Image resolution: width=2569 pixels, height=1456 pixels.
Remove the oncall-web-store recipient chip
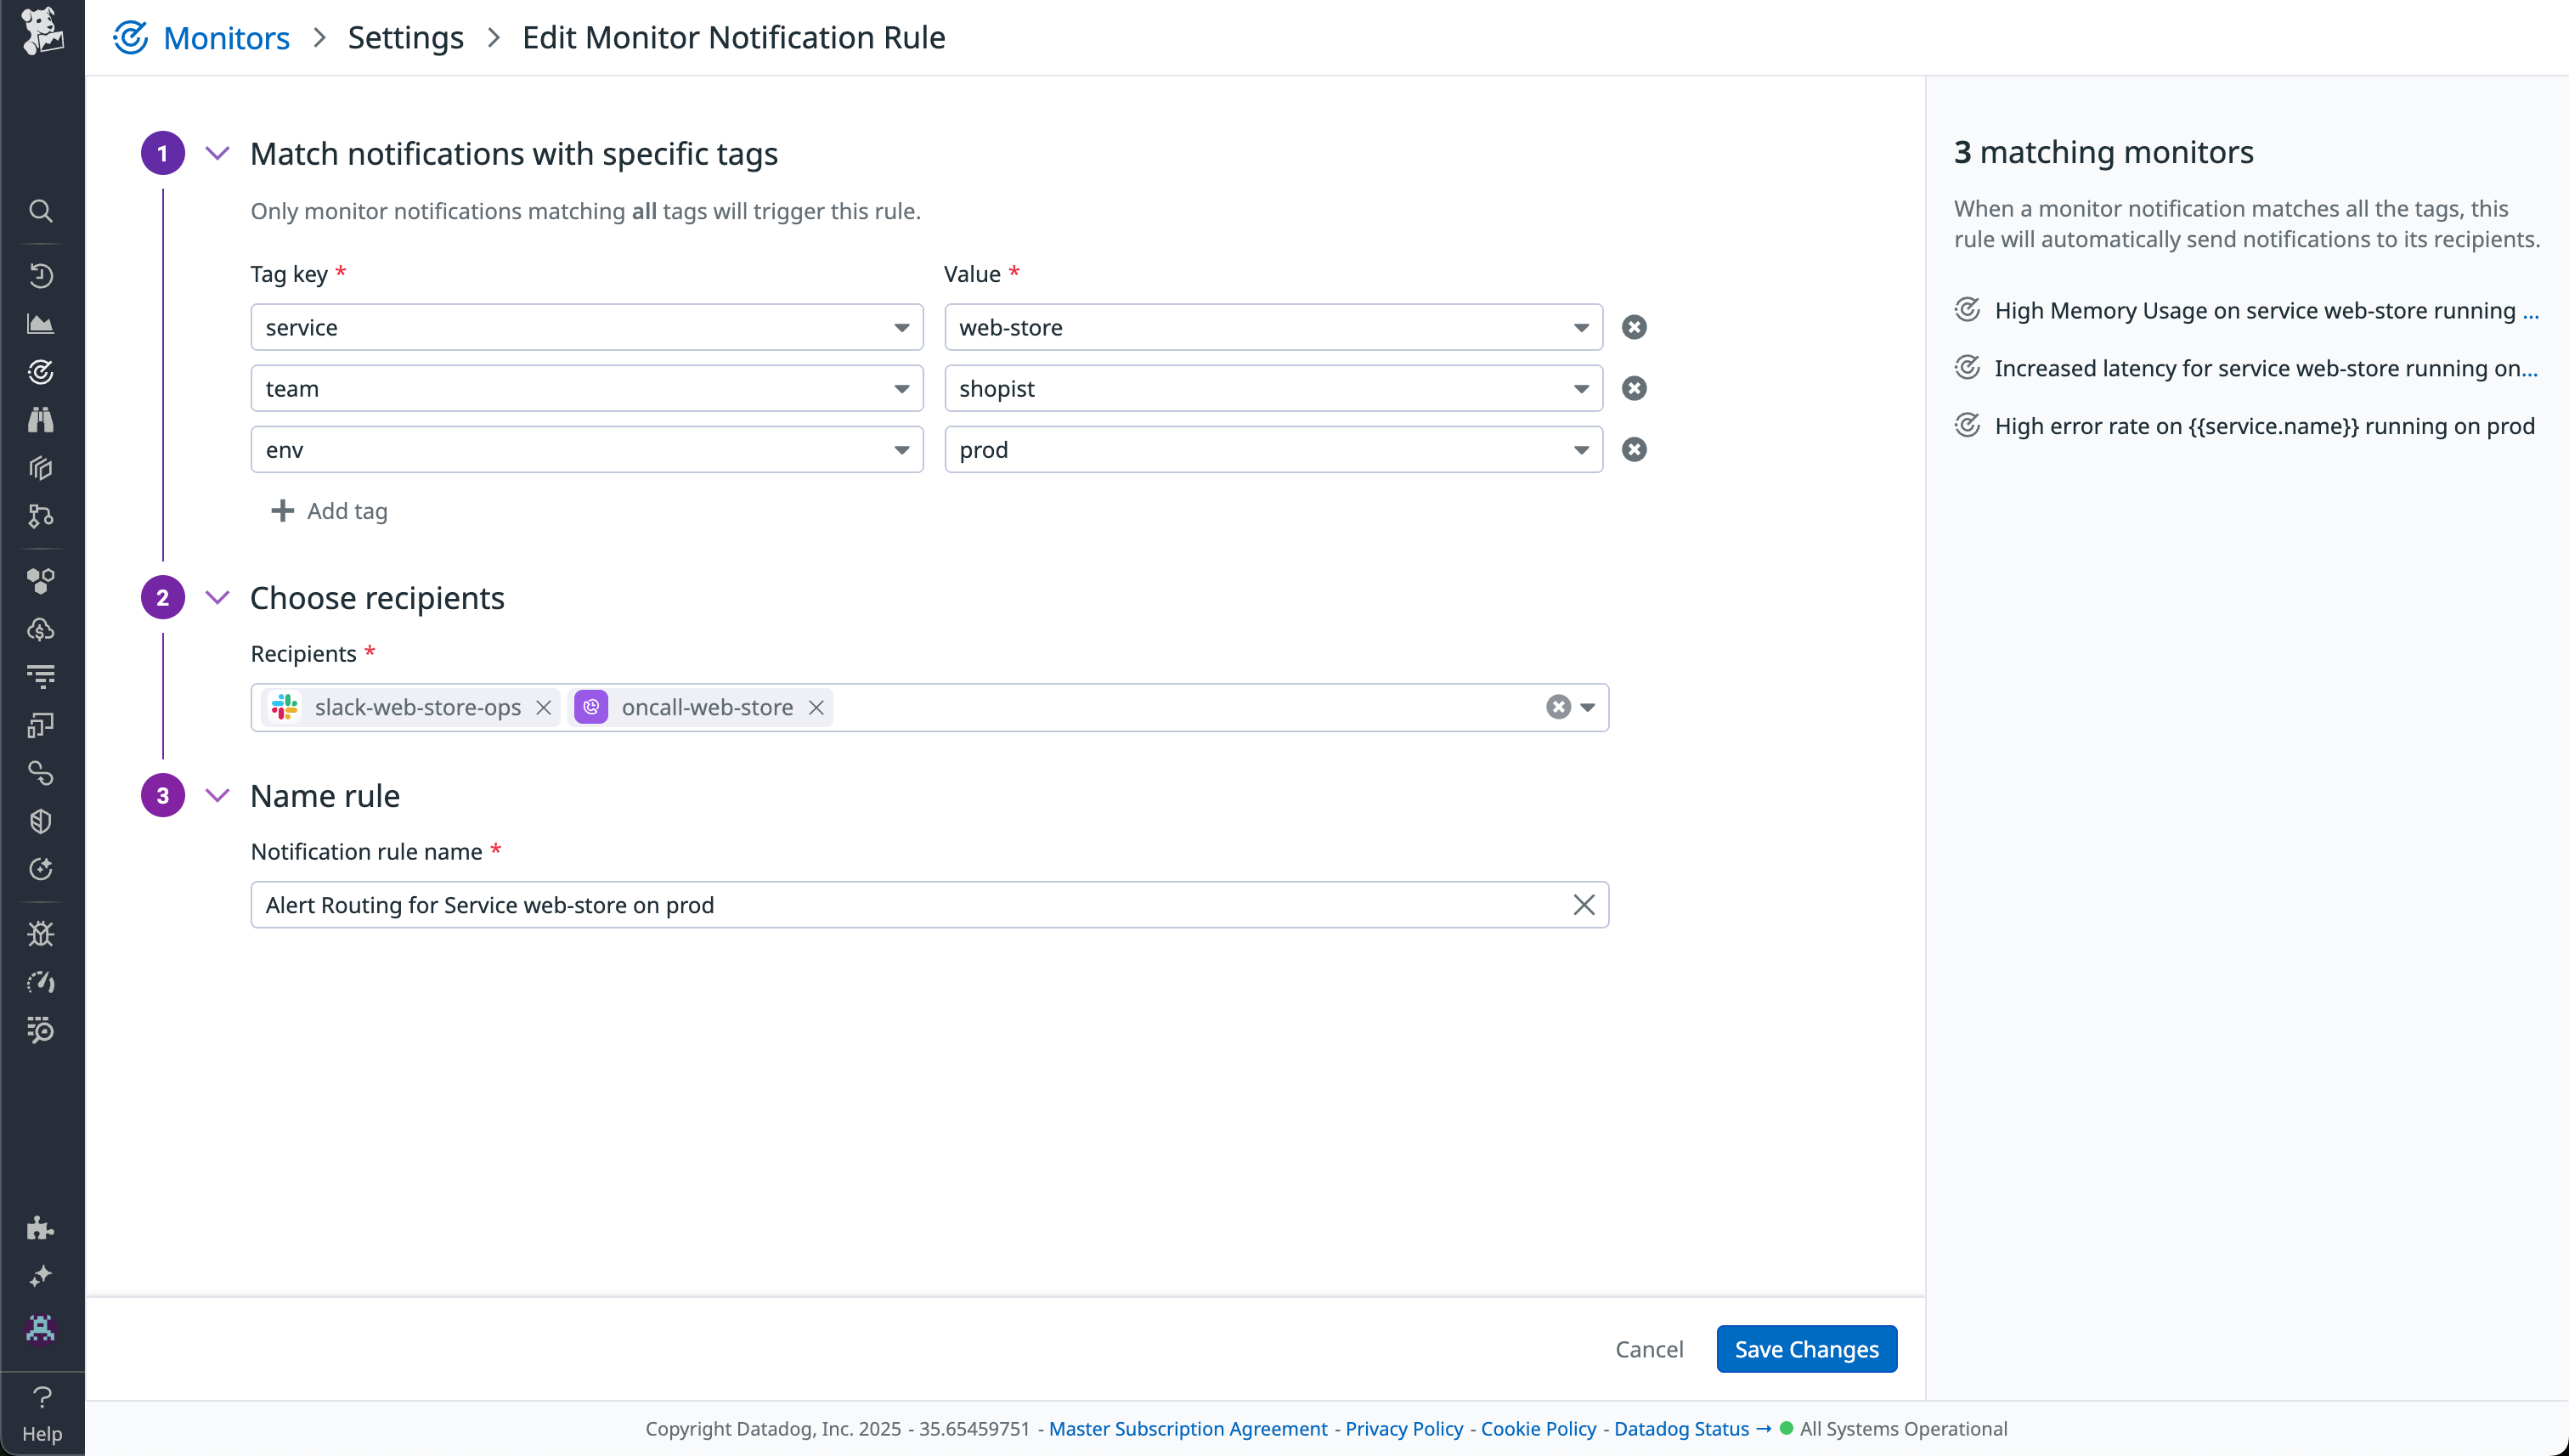click(816, 707)
